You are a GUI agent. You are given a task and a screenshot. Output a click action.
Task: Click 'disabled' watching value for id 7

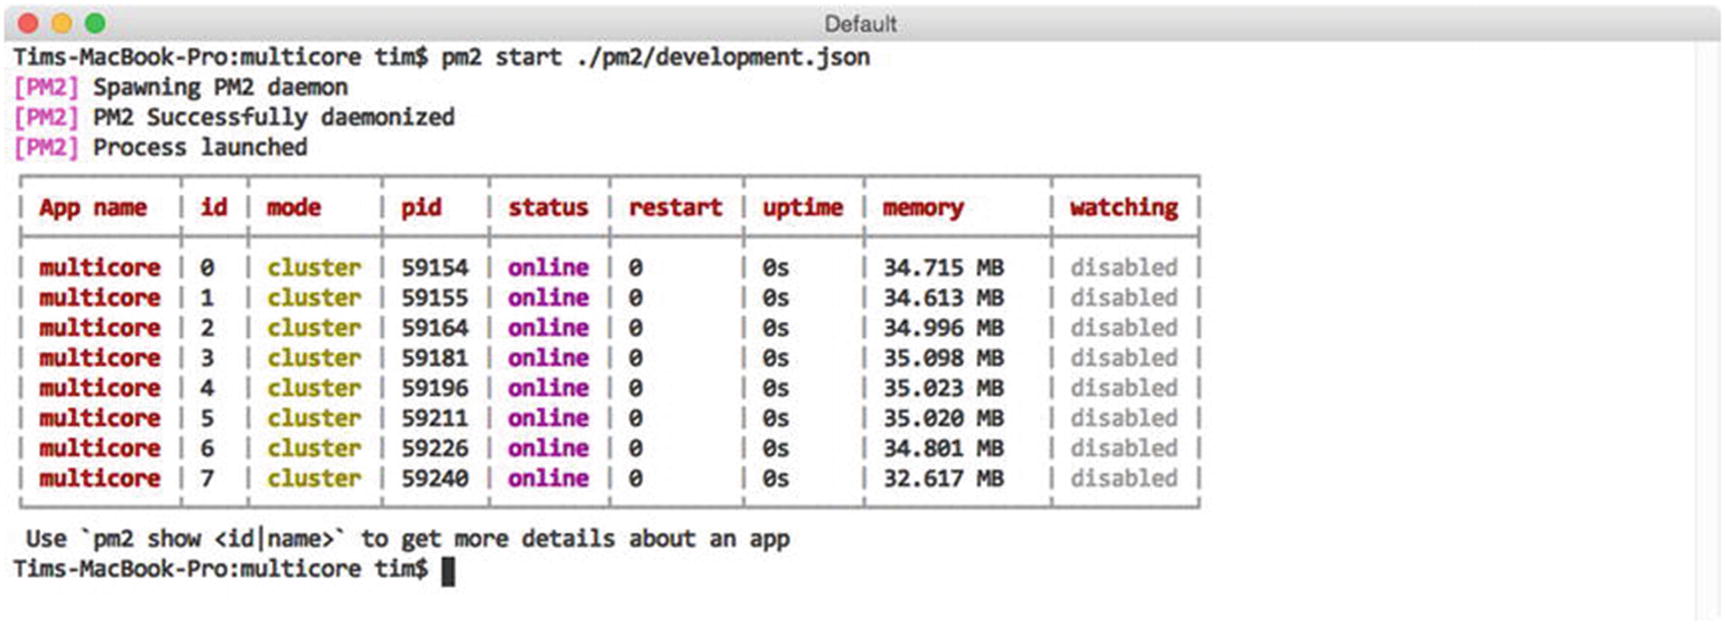(x=1123, y=479)
